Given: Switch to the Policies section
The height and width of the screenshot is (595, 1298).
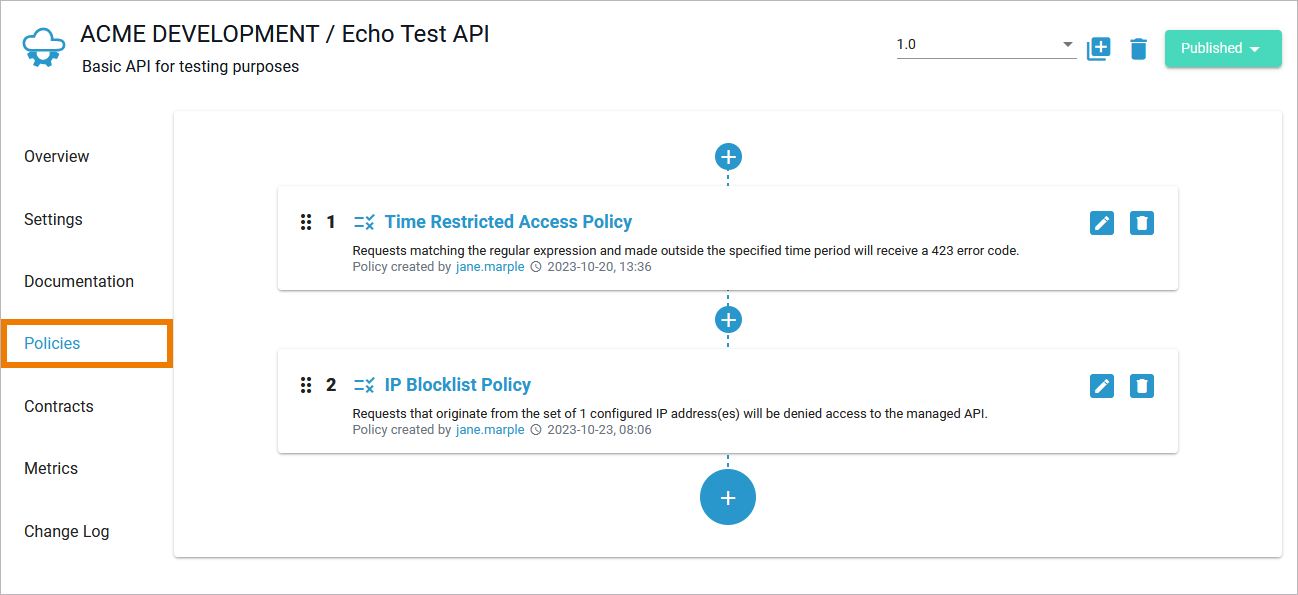Looking at the screenshot, I should pyautogui.click(x=50, y=343).
